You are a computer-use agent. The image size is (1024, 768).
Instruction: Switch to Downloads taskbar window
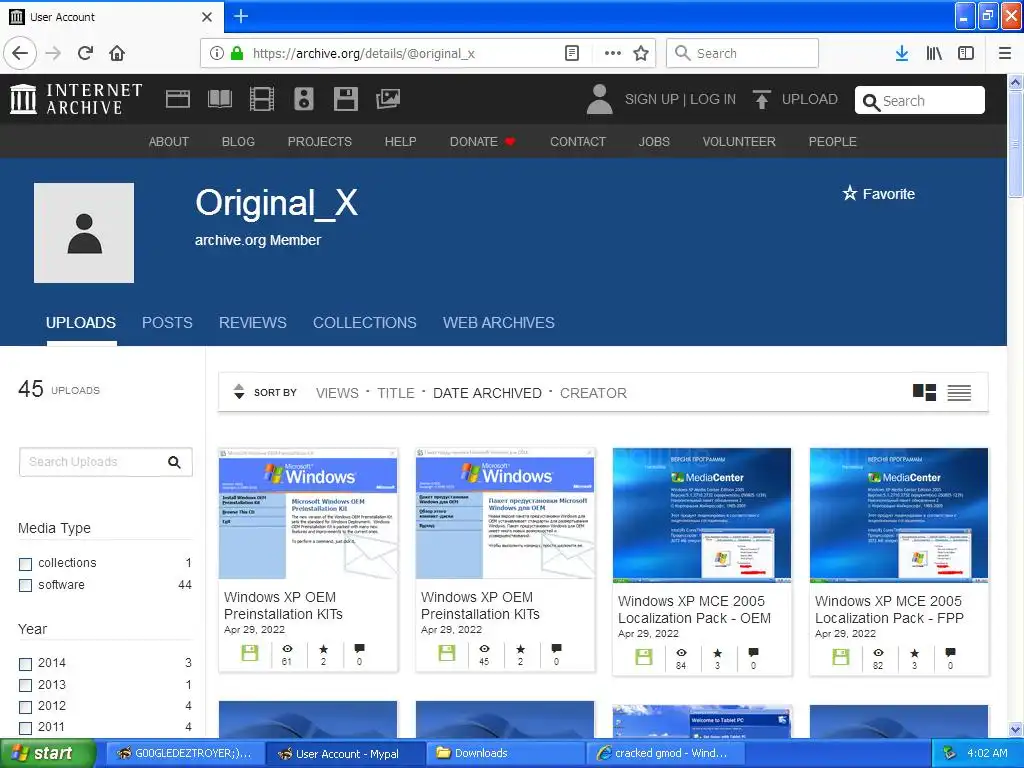[505, 753]
